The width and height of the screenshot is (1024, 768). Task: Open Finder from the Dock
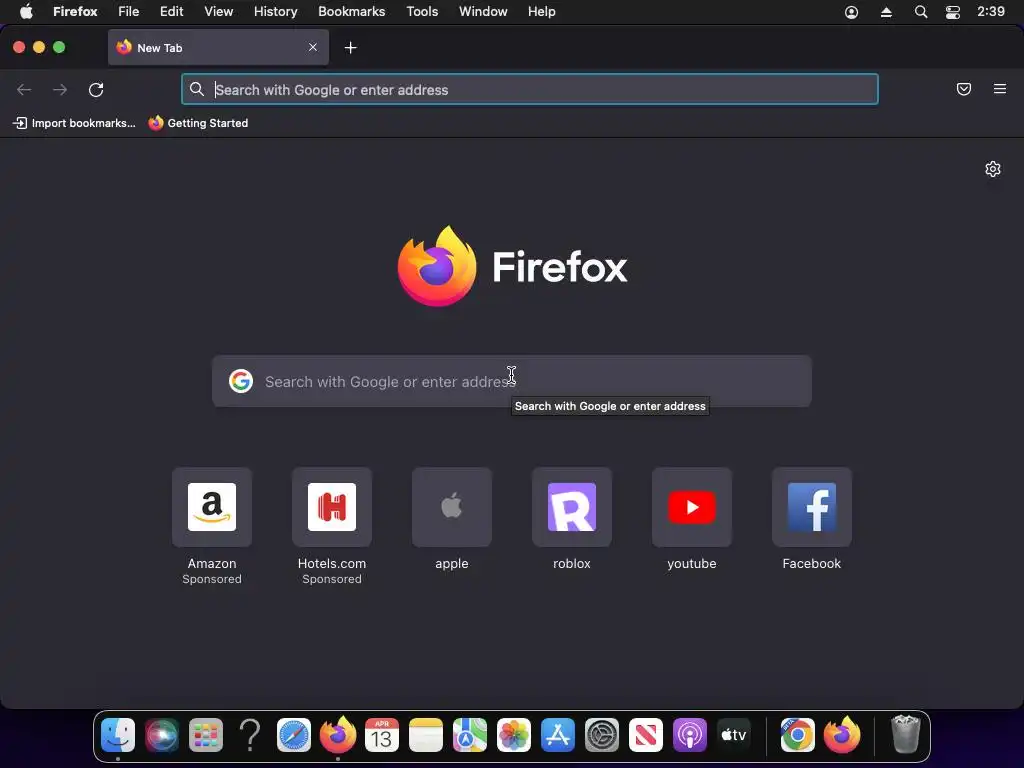[x=118, y=735]
